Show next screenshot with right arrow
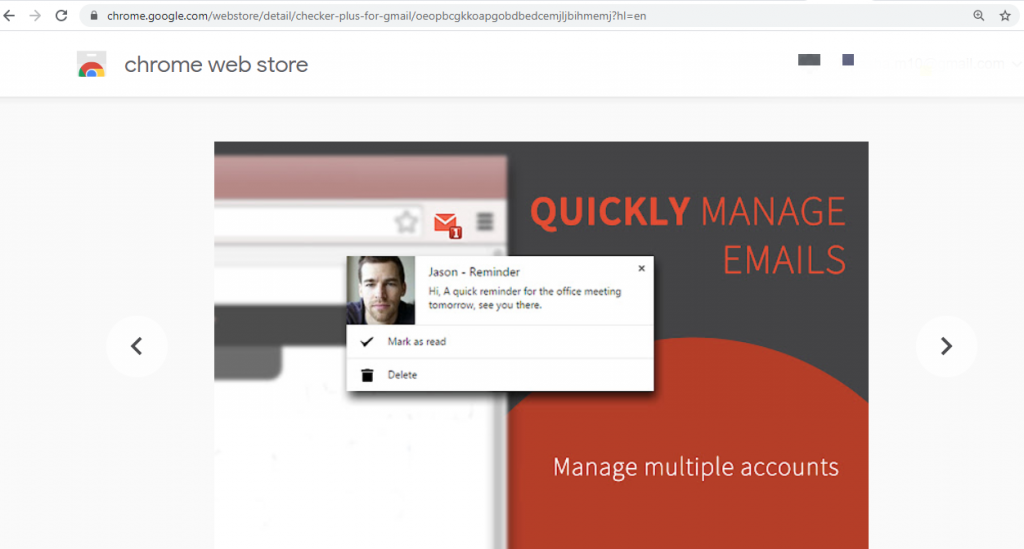The height and width of the screenshot is (549, 1024). [946, 346]
